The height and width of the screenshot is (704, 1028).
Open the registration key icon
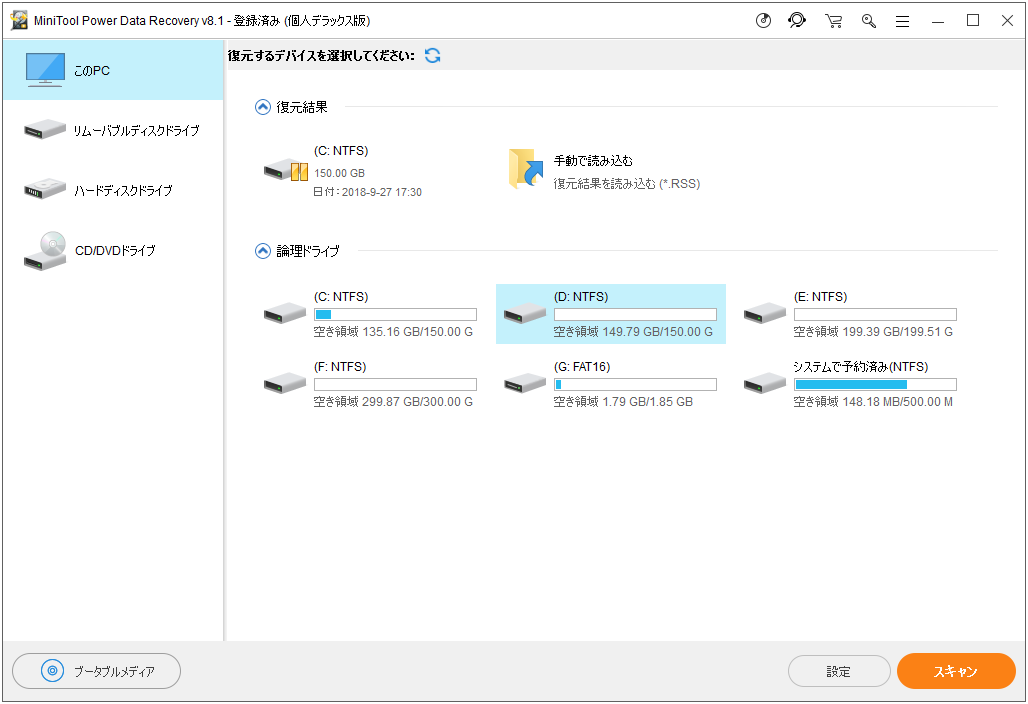(x=869, y=21)
